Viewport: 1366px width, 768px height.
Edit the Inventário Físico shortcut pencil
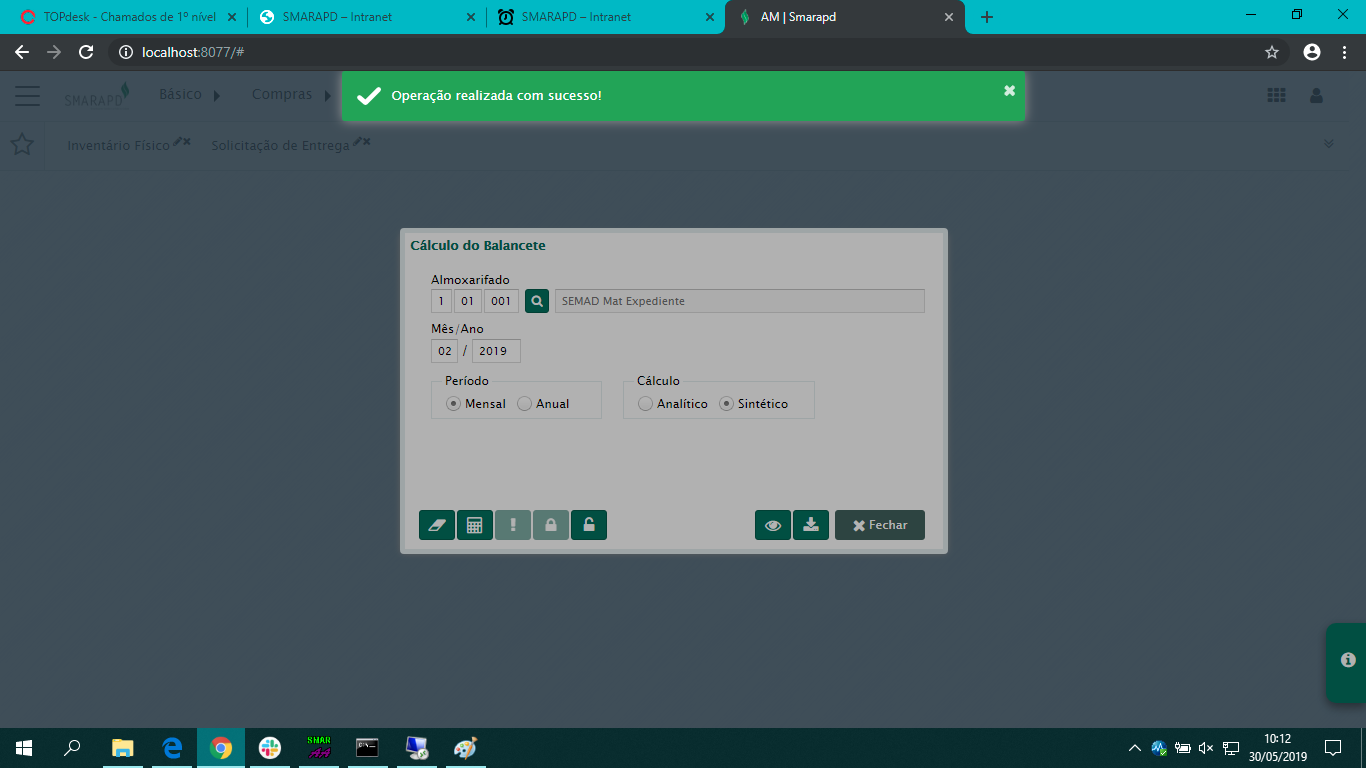(177, 142)
